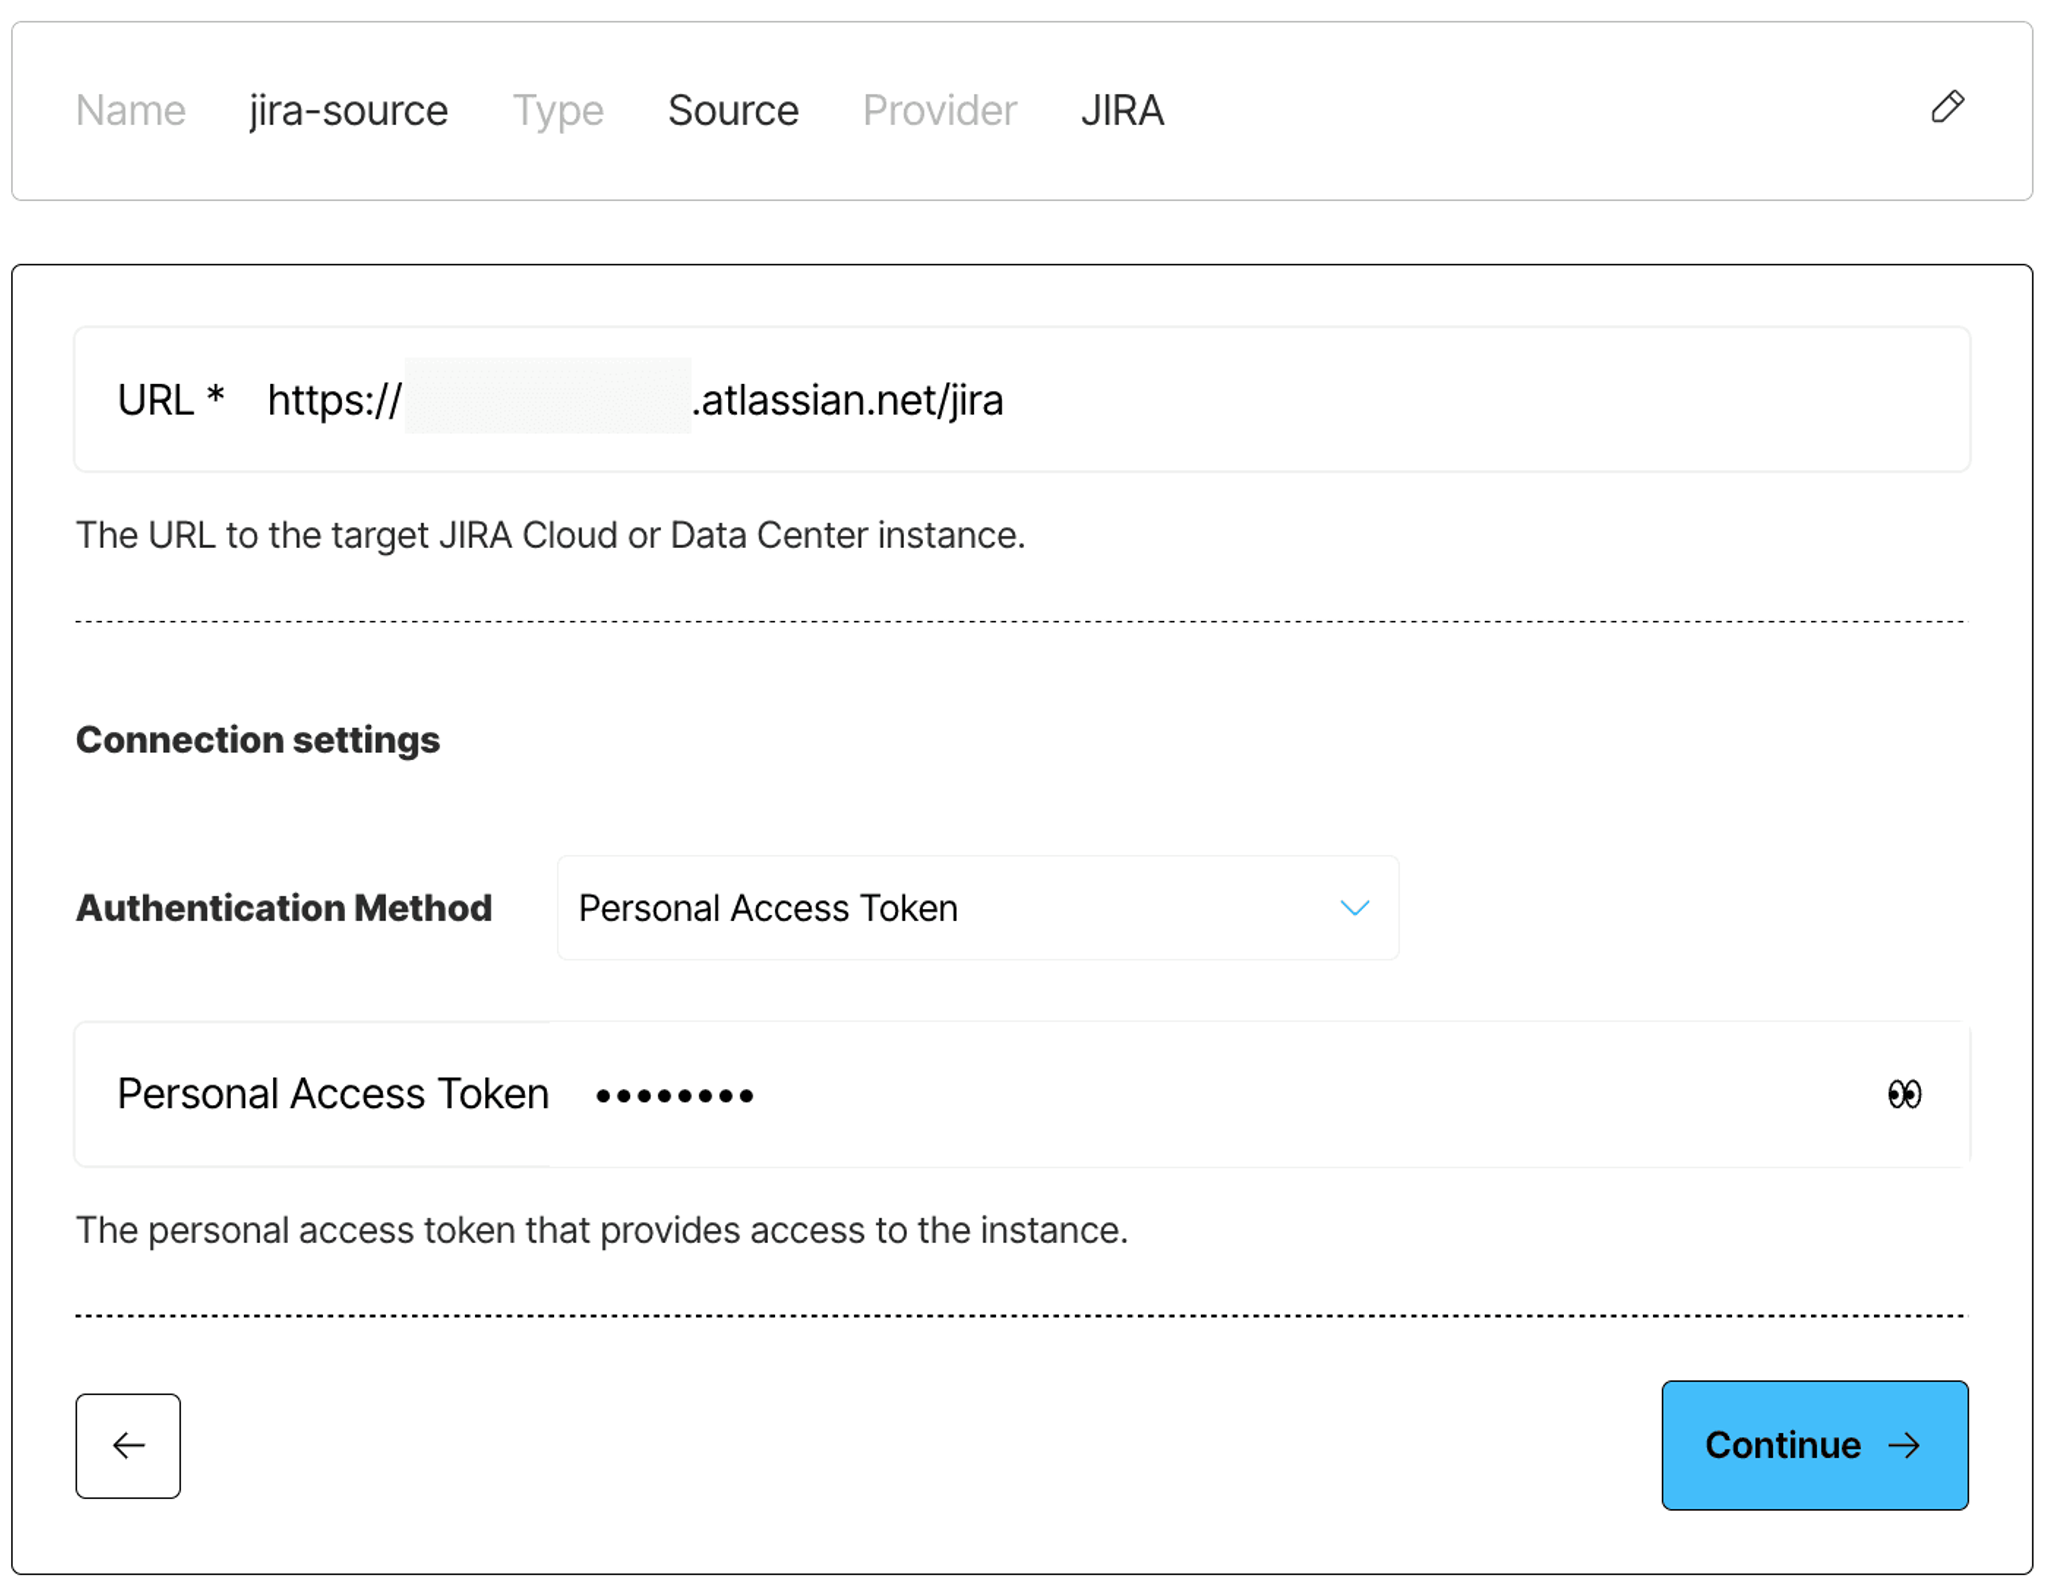
Task: Click the Continue button
Action: tap(1814, 1444)
